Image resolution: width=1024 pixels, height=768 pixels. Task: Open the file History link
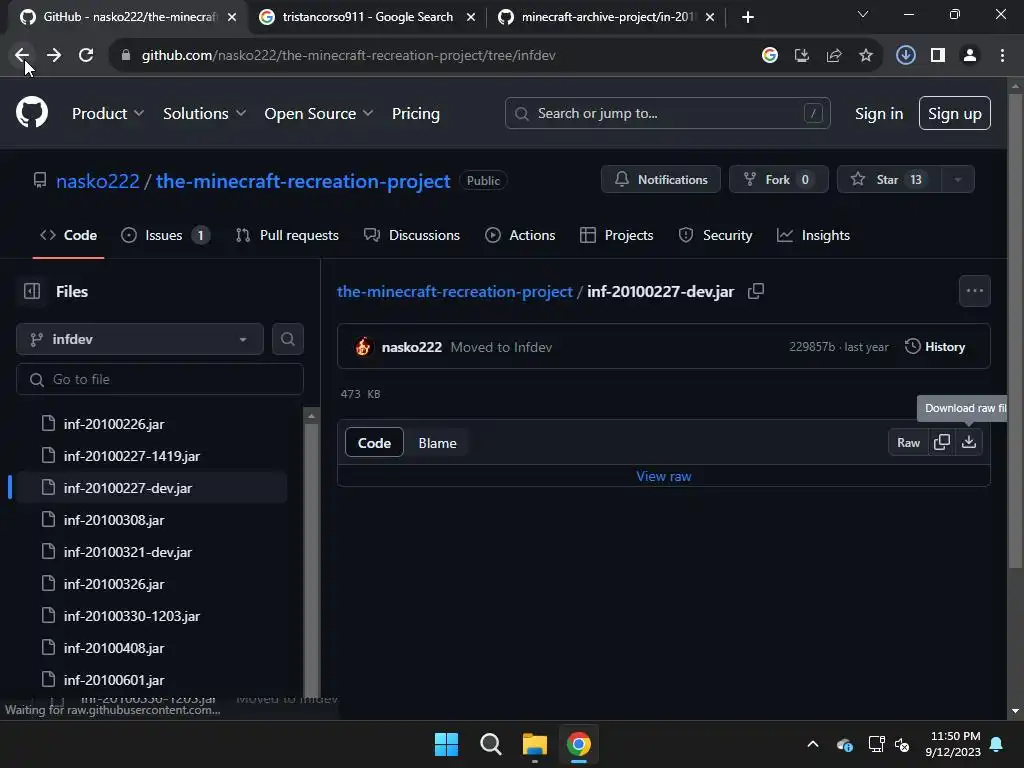coord(935,347)
